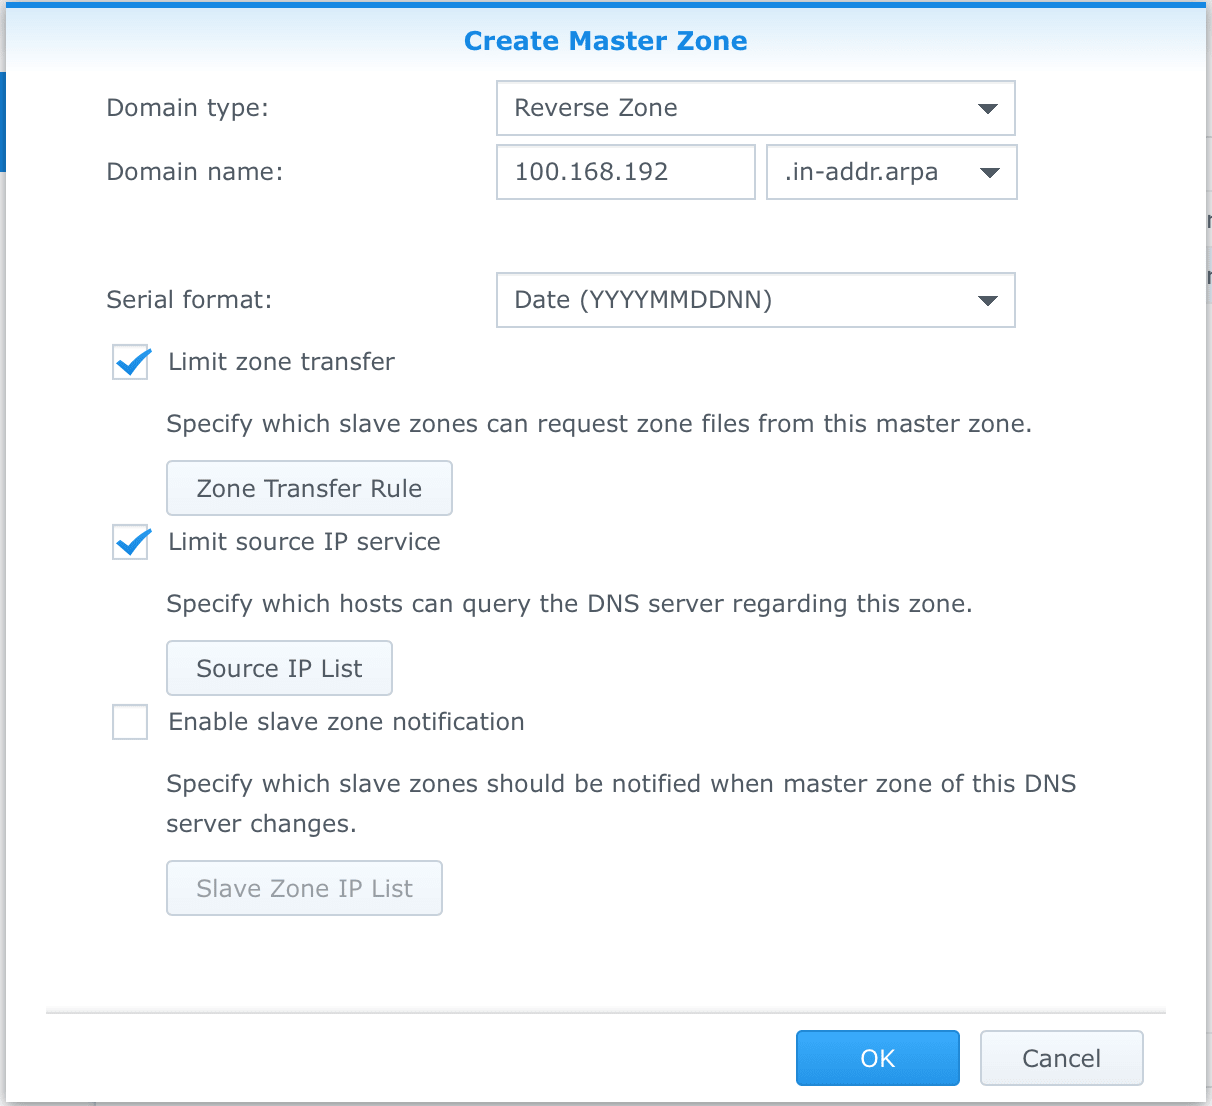Focus the domain name field containing 100.168.192
Viewport: 1212px width, 1106px height.
[x=626, y=172]
